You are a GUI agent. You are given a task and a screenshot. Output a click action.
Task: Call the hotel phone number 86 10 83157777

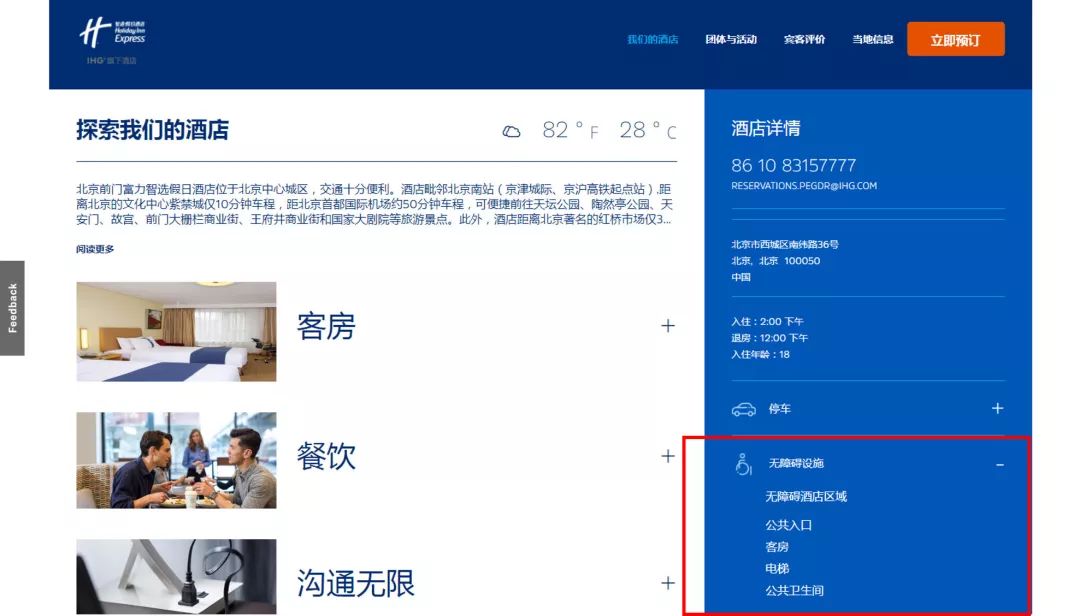(793, 165)
